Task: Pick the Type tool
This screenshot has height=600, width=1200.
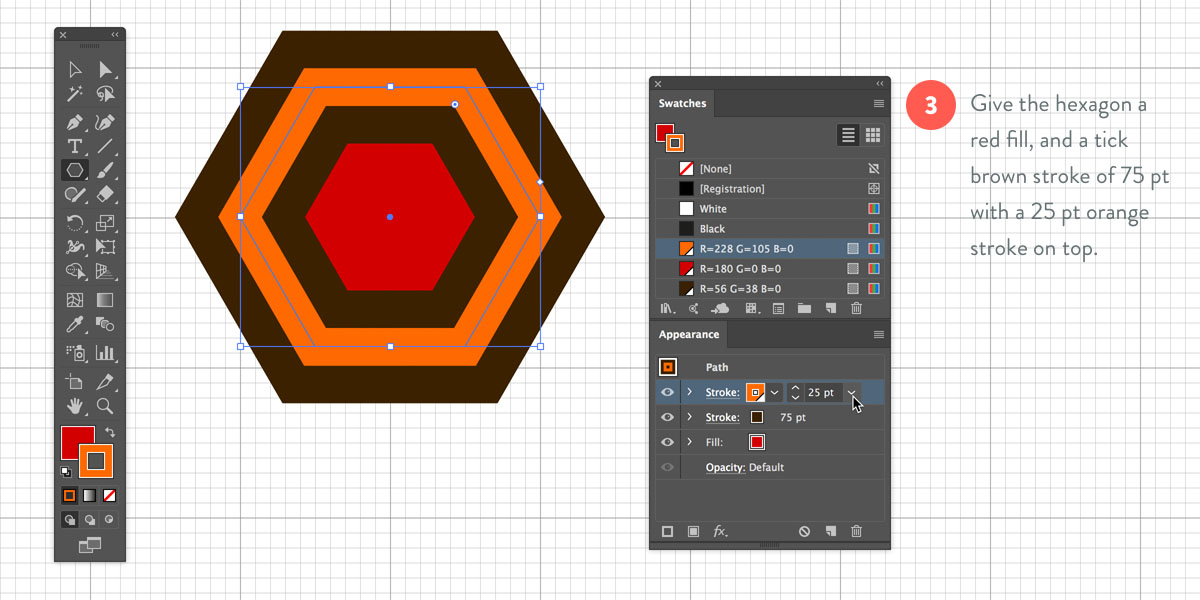Action: [x=75, y=146]
